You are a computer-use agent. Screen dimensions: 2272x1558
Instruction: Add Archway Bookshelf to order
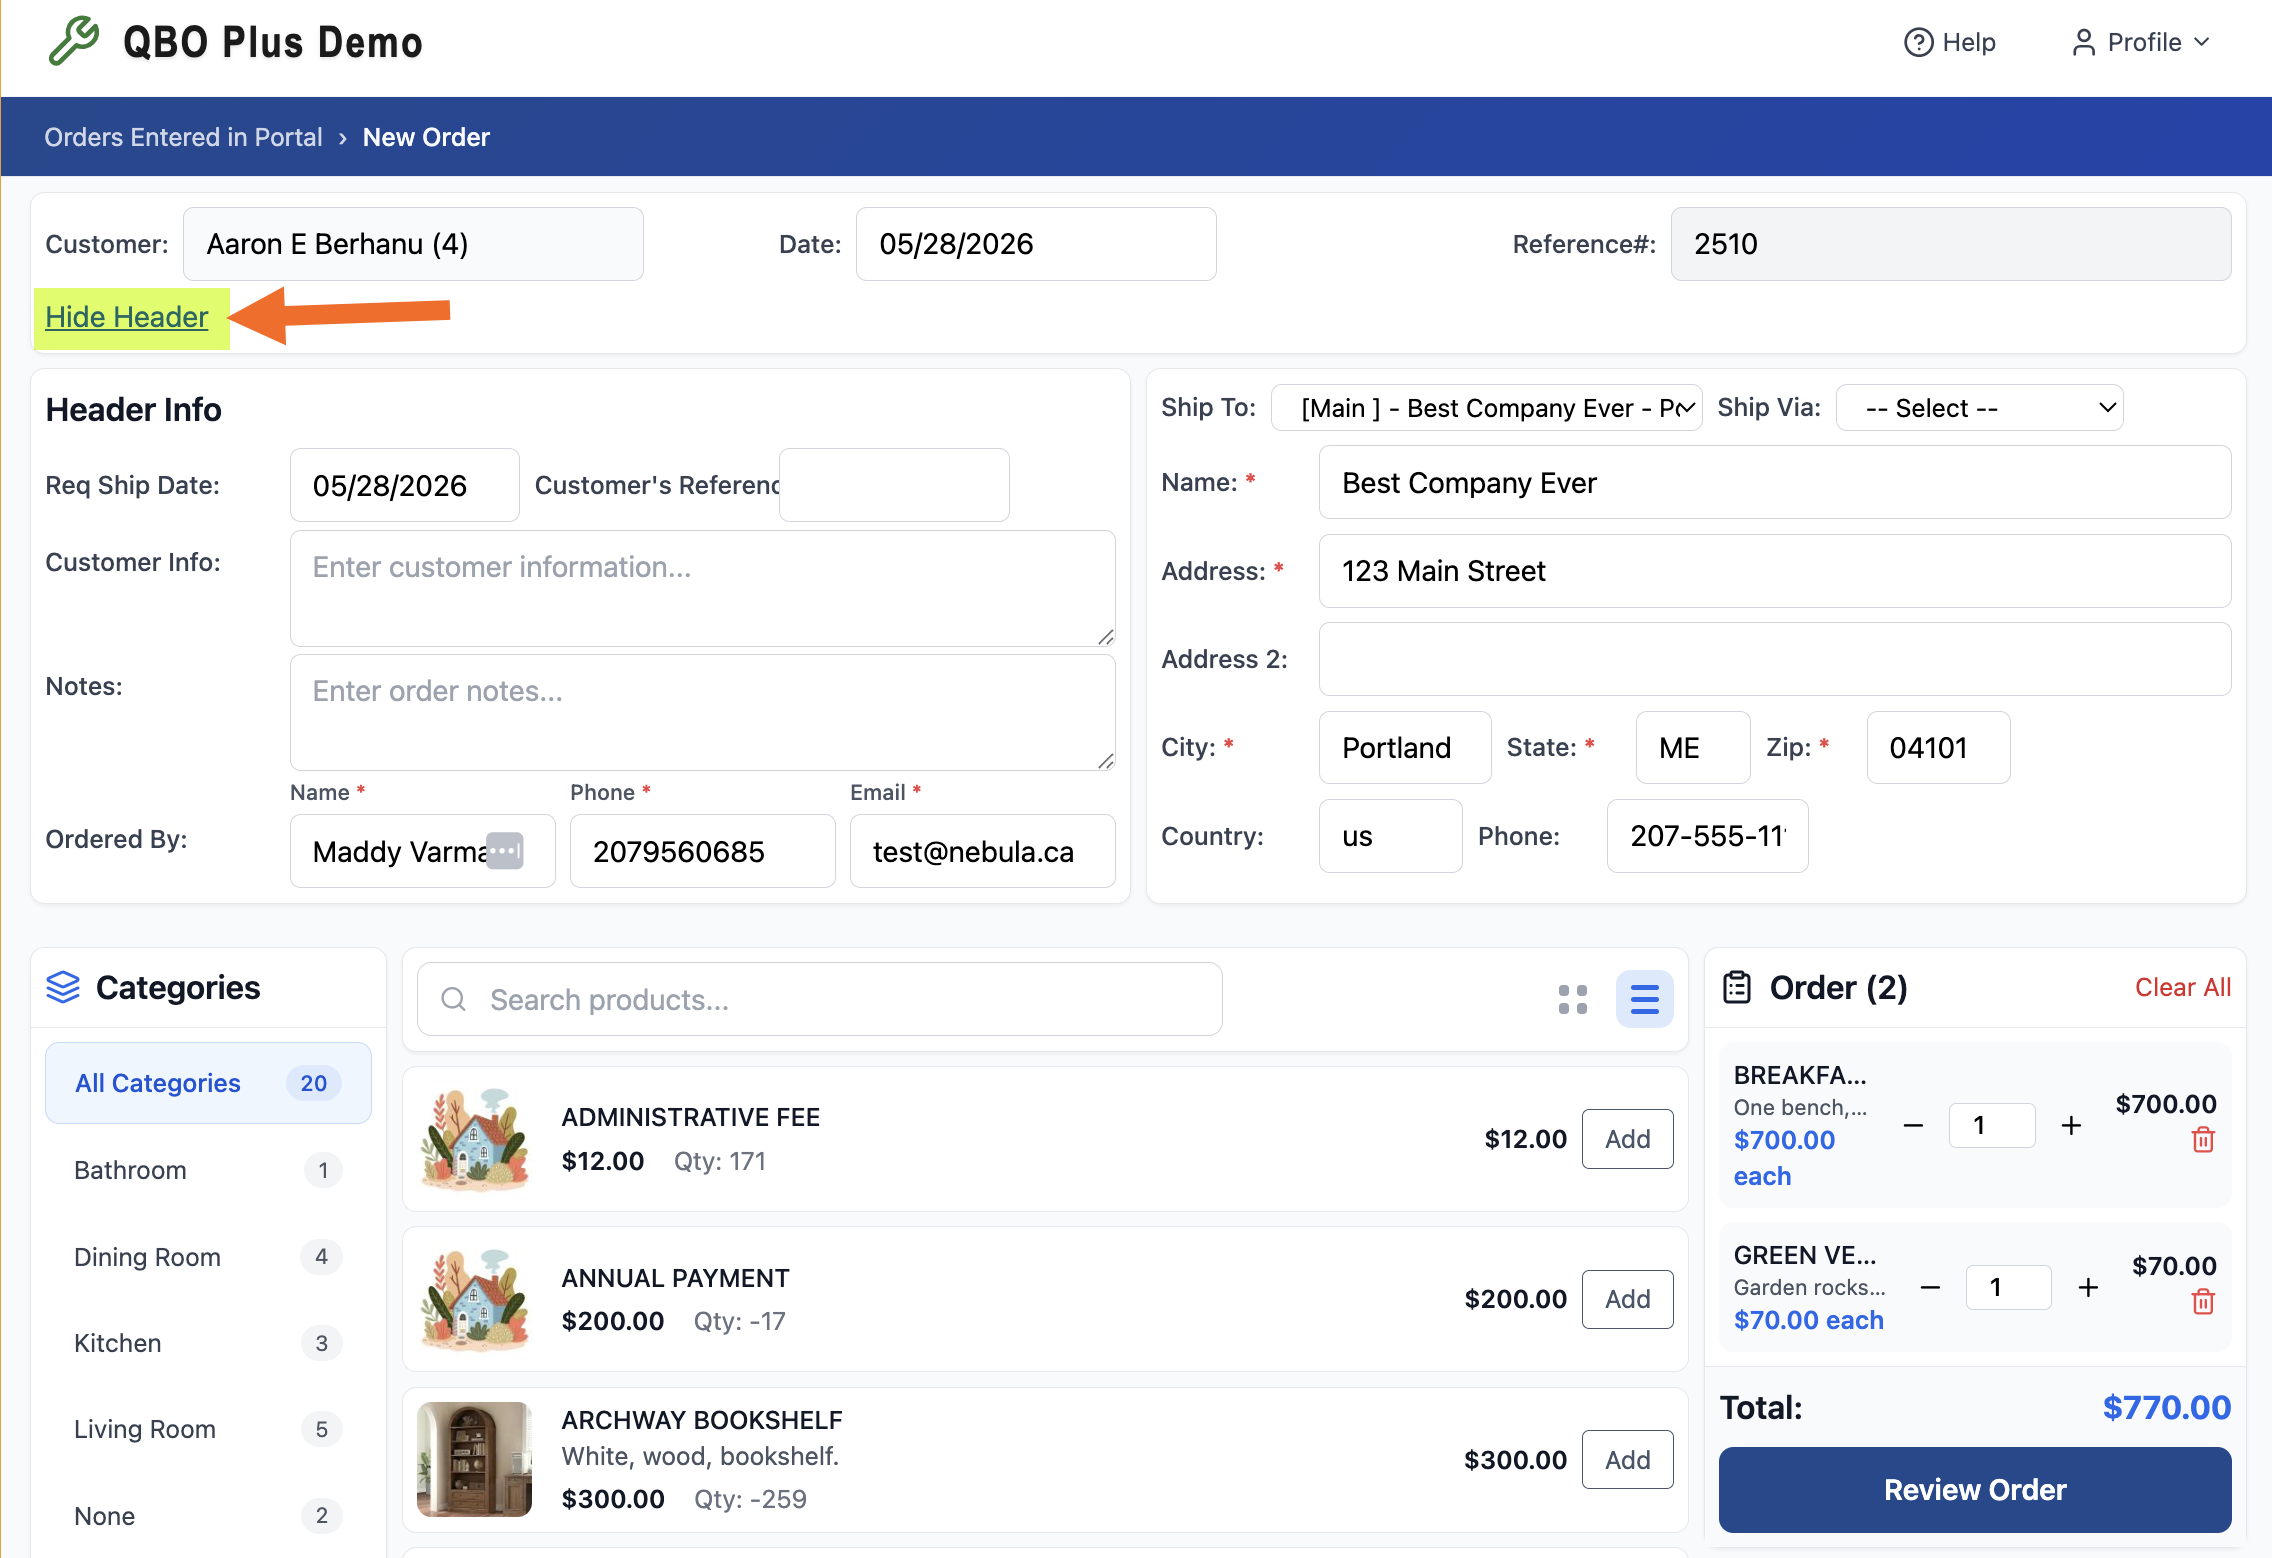1627,1460
